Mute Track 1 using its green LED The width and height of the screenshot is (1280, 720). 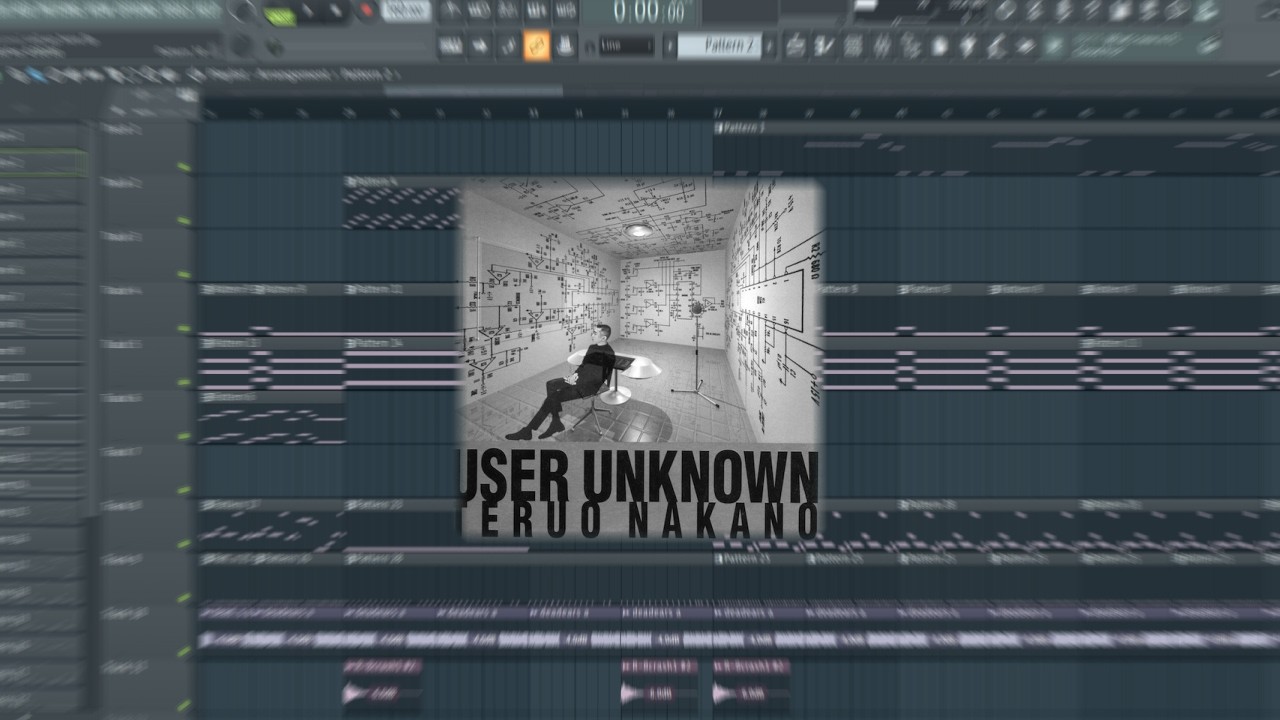(x=184, y=167)
